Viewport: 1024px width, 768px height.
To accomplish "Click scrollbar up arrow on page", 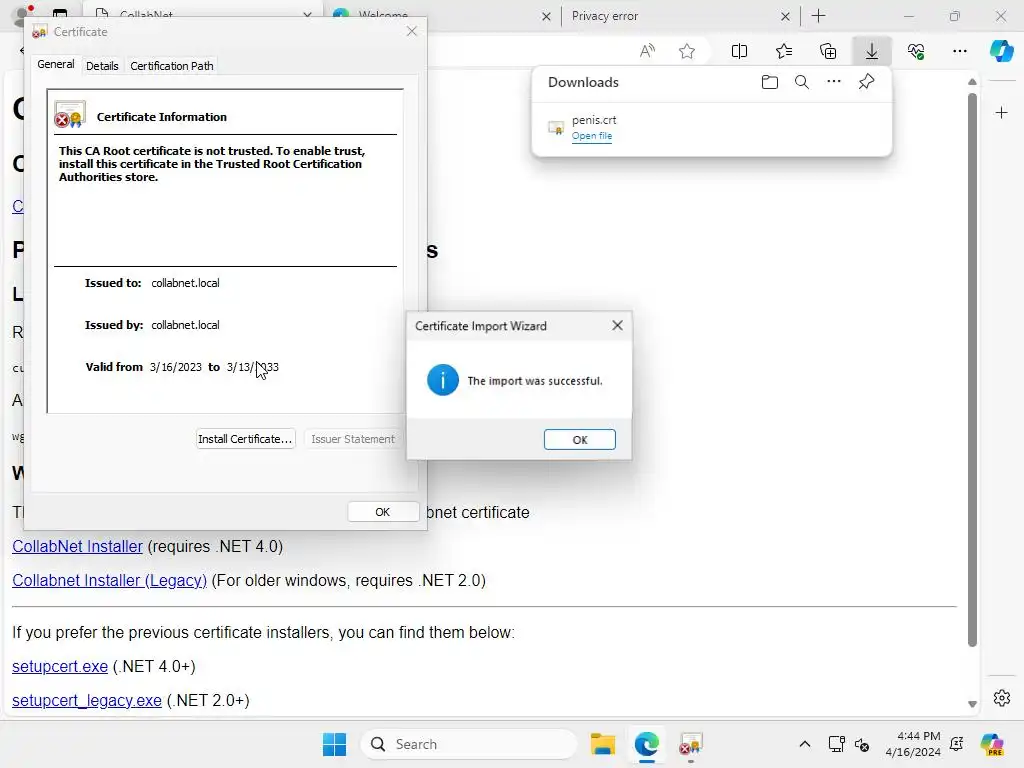I will tap(972, 82).
